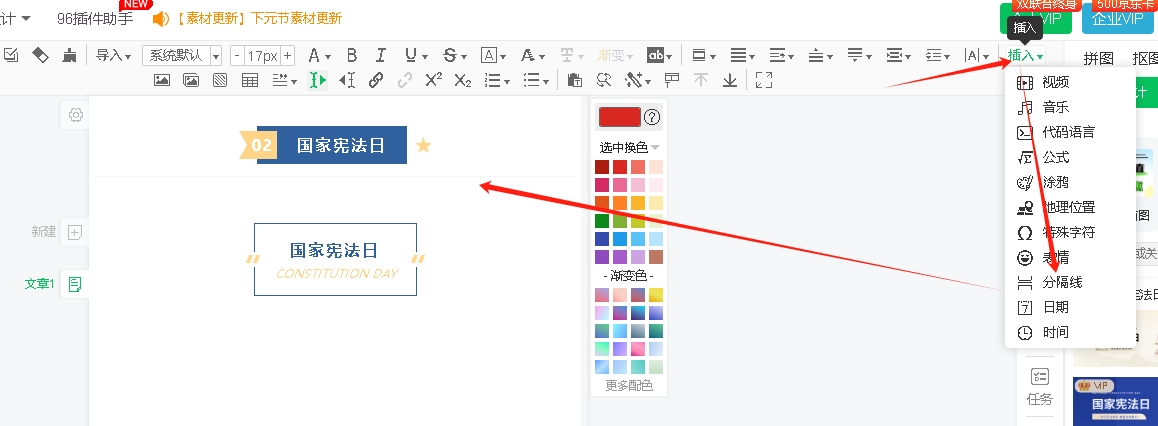This screenshot has height=426, width=1158.
Task: Open the 系统默认 font dropdown
Action: coord(182,55)
